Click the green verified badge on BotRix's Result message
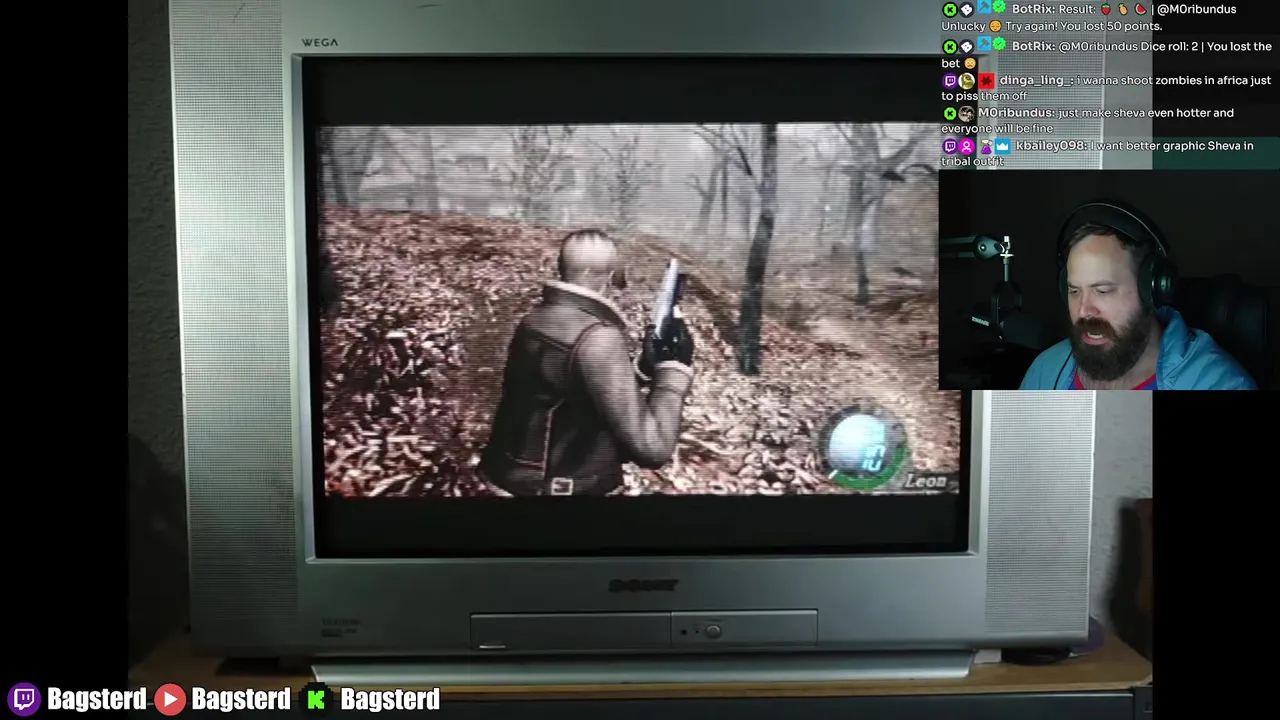Image resolution: width=1280 pixels, height=720 pixels. (999, 7)
